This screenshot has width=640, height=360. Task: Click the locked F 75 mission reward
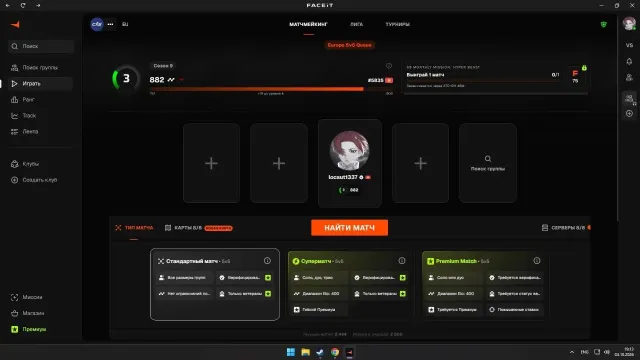point(576,76)
